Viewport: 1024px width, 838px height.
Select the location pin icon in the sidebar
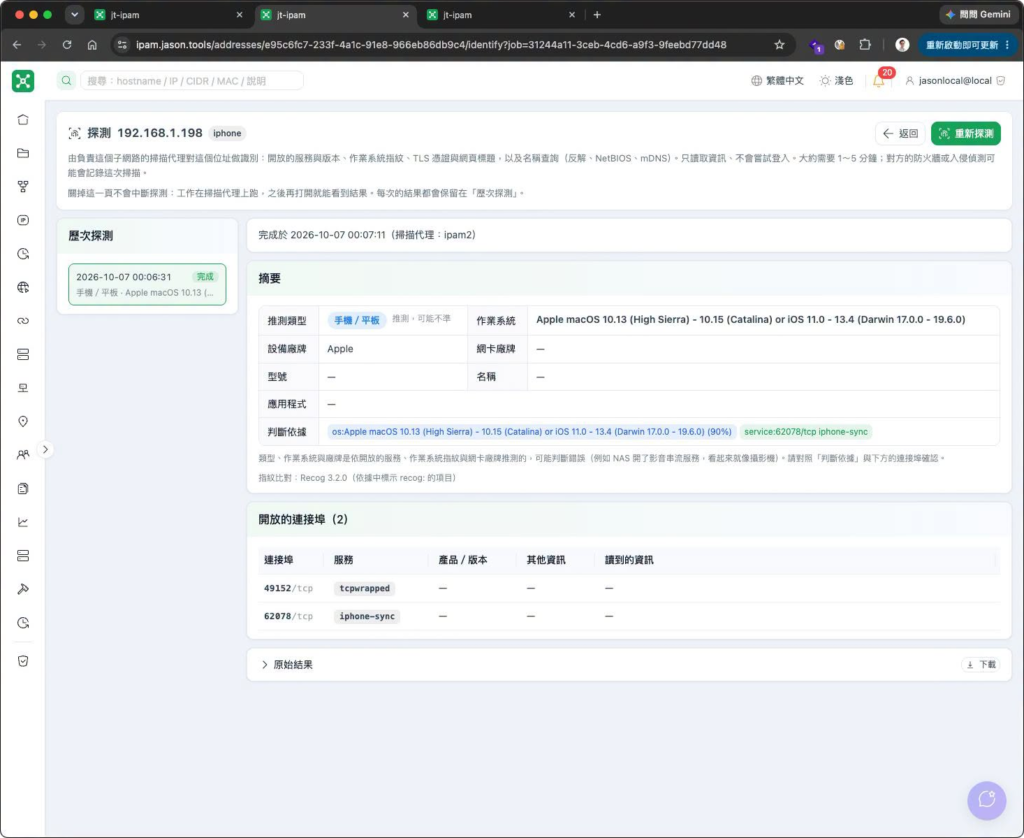coord(23,421)
